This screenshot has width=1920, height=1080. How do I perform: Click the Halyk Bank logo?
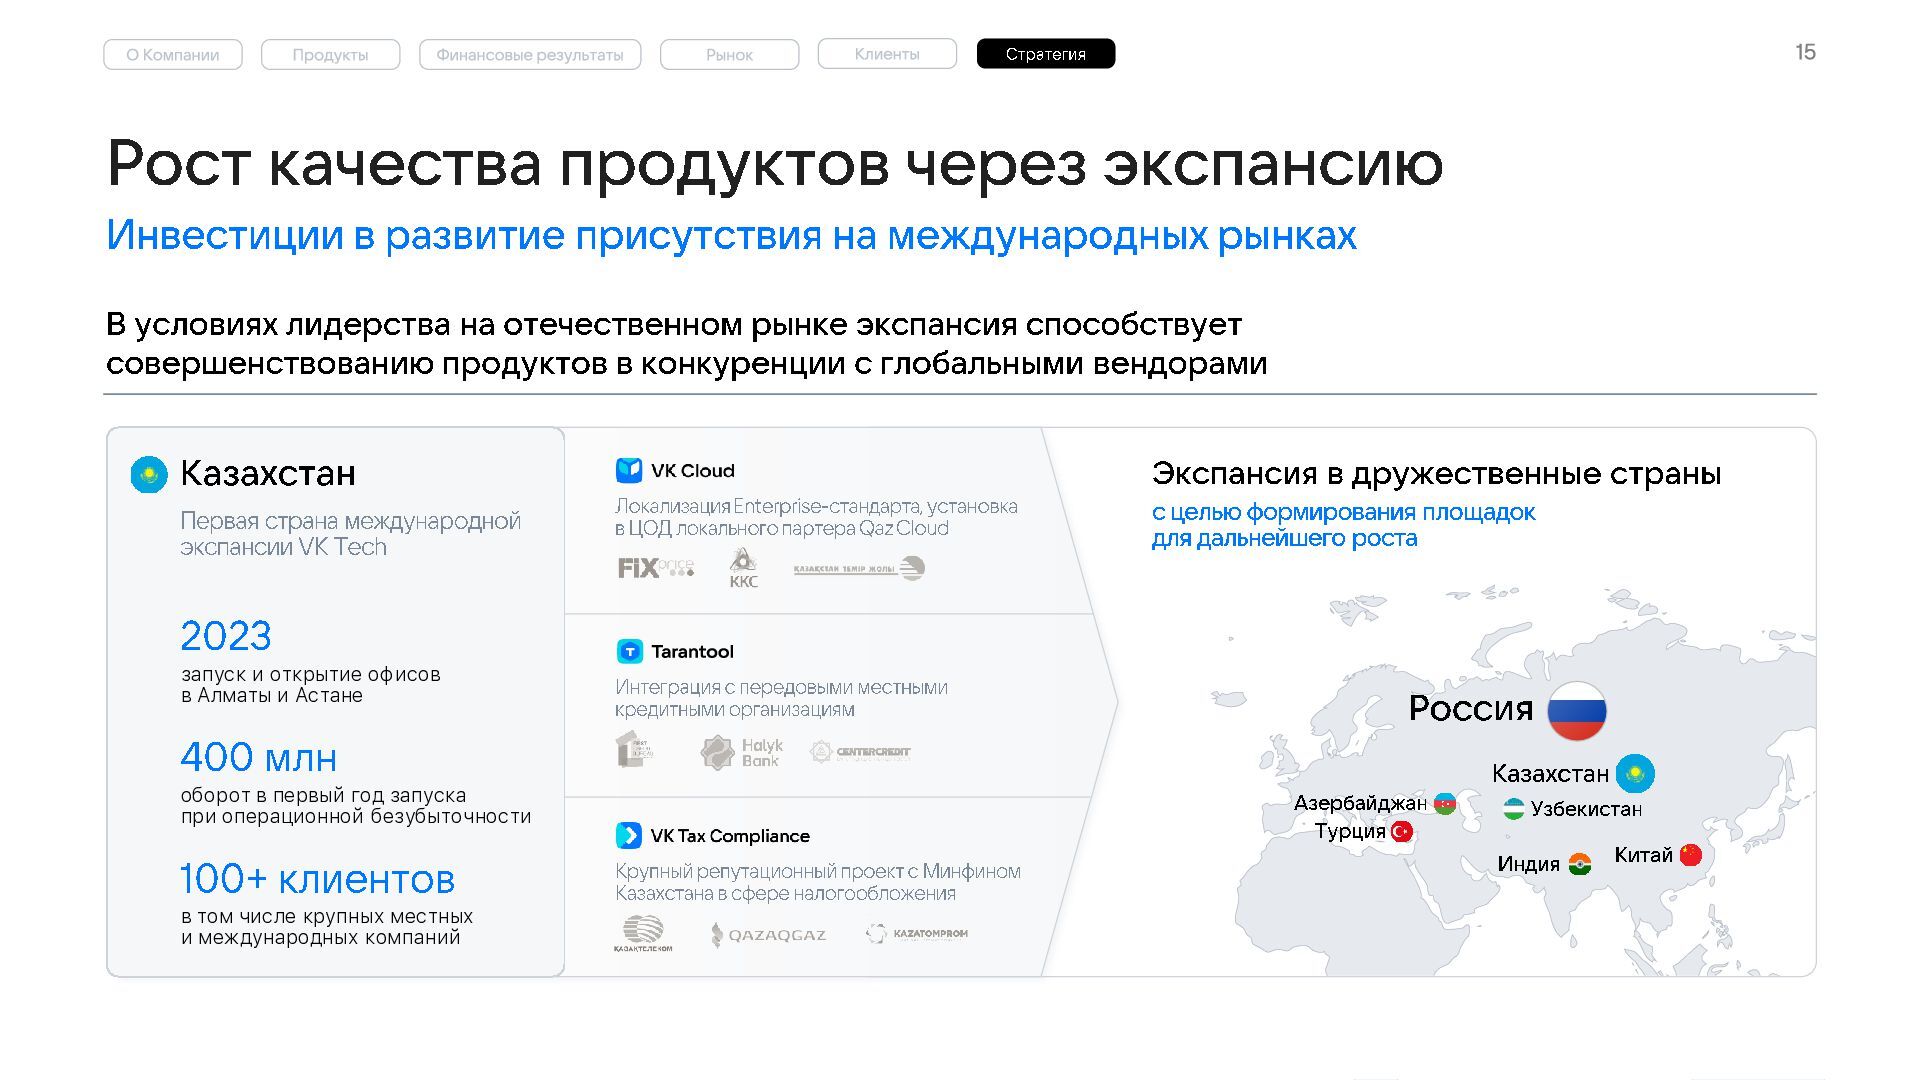[x=742, y=752]
